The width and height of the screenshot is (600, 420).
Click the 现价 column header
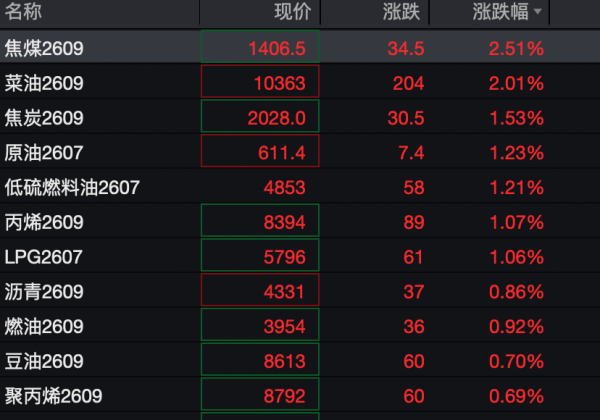click(x=293, y=11)
